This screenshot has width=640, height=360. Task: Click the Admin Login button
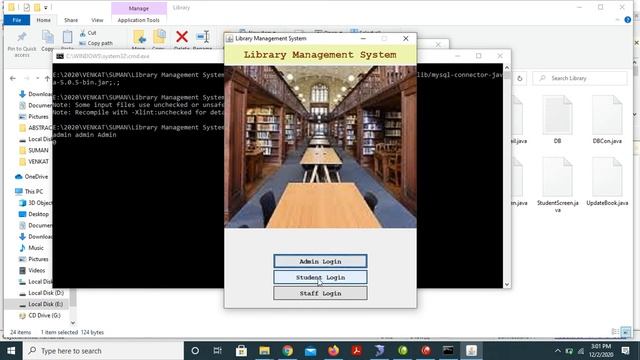[x=320, y=261]
